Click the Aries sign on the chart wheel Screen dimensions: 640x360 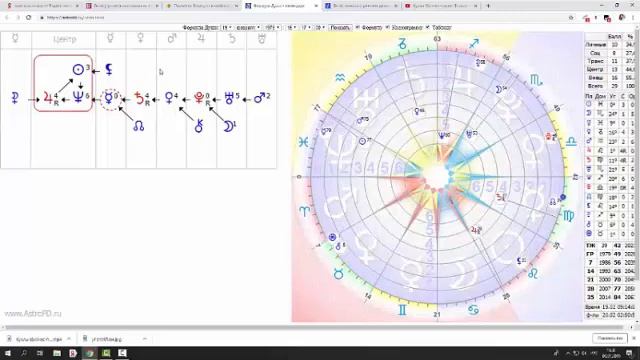pyautogui.click(x=304, y=211)
